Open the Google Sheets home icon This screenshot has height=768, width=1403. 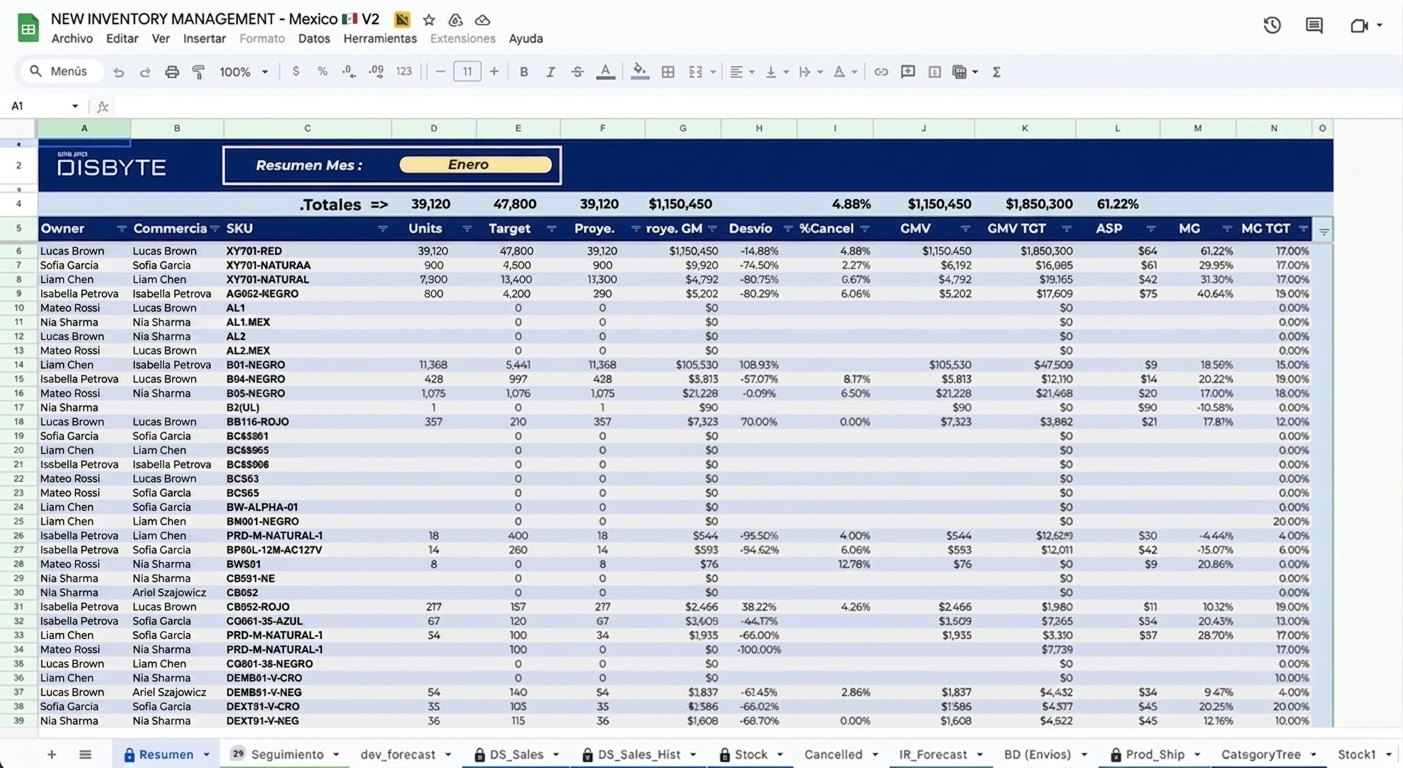(27, 27)
